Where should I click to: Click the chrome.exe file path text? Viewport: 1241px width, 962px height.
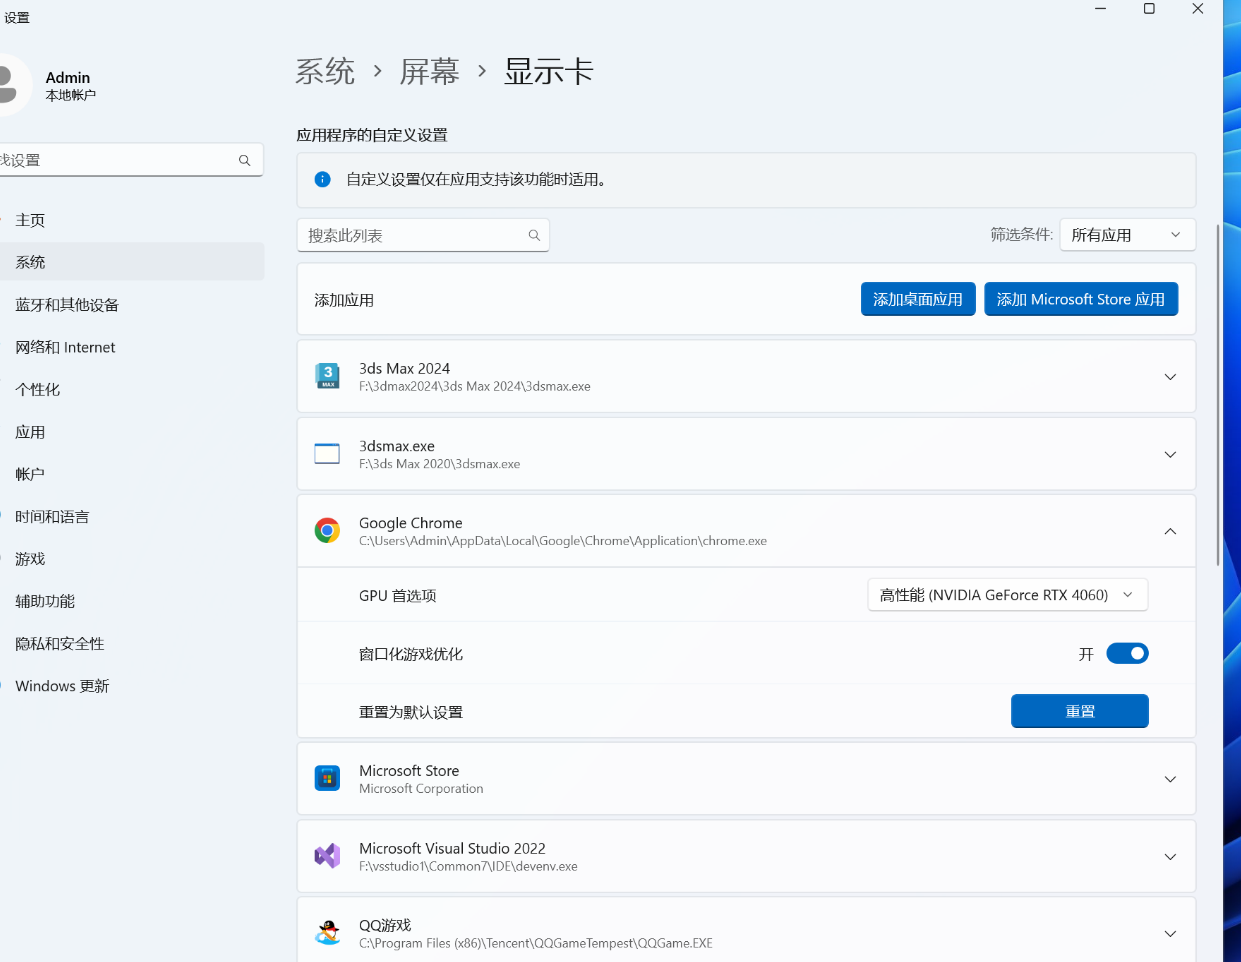pos(563,541)
